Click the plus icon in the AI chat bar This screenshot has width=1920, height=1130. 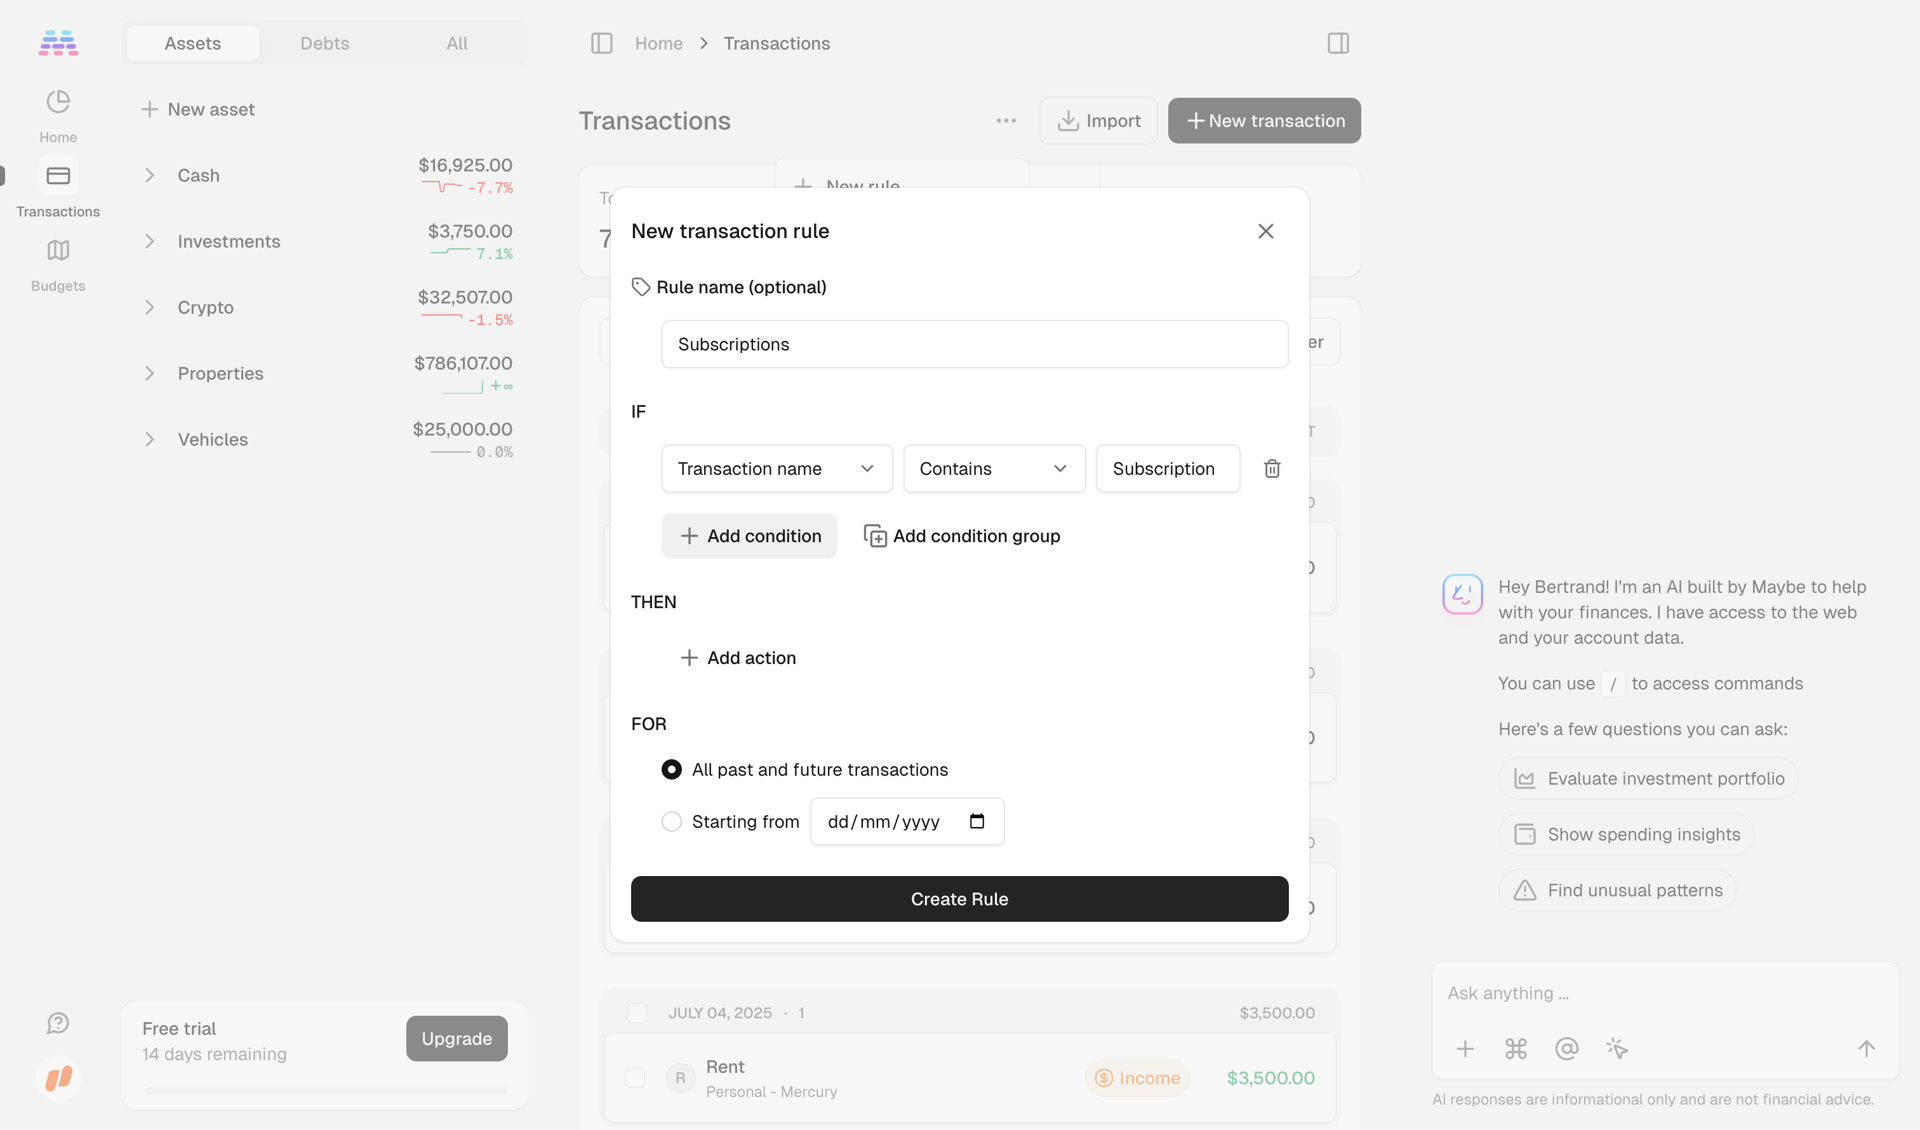(x=1464, y=1049)
